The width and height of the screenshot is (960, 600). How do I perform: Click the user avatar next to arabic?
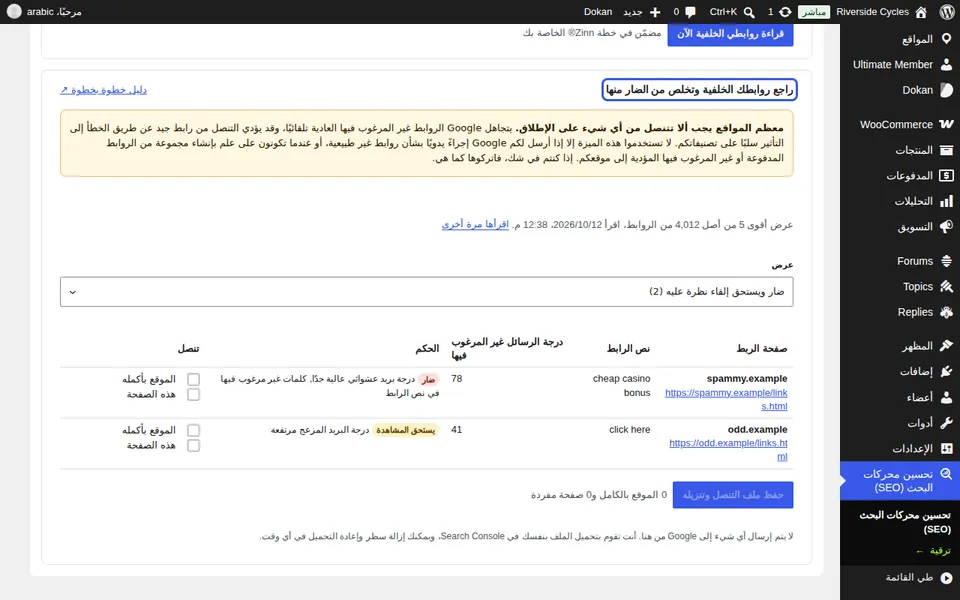(13, 12)
